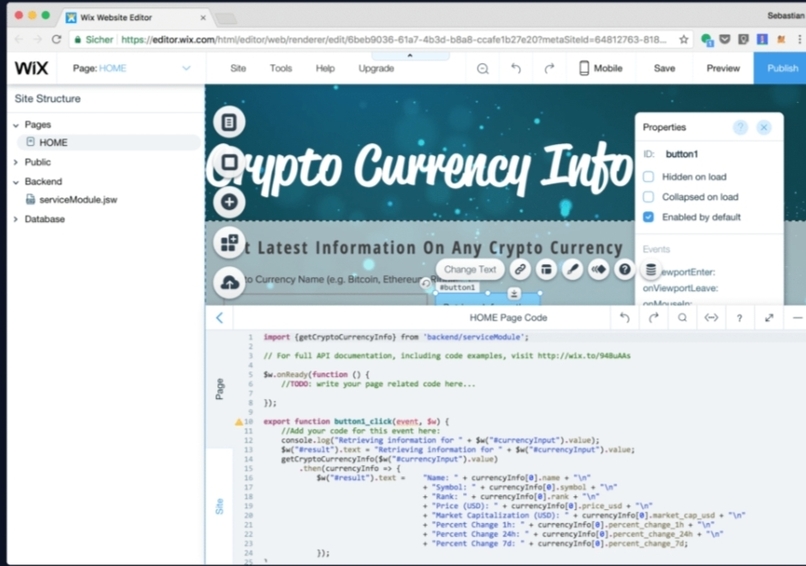Screen dimensions: 806x566
Task: Click the Chrome menu three dots
Action: click(799, 40)
